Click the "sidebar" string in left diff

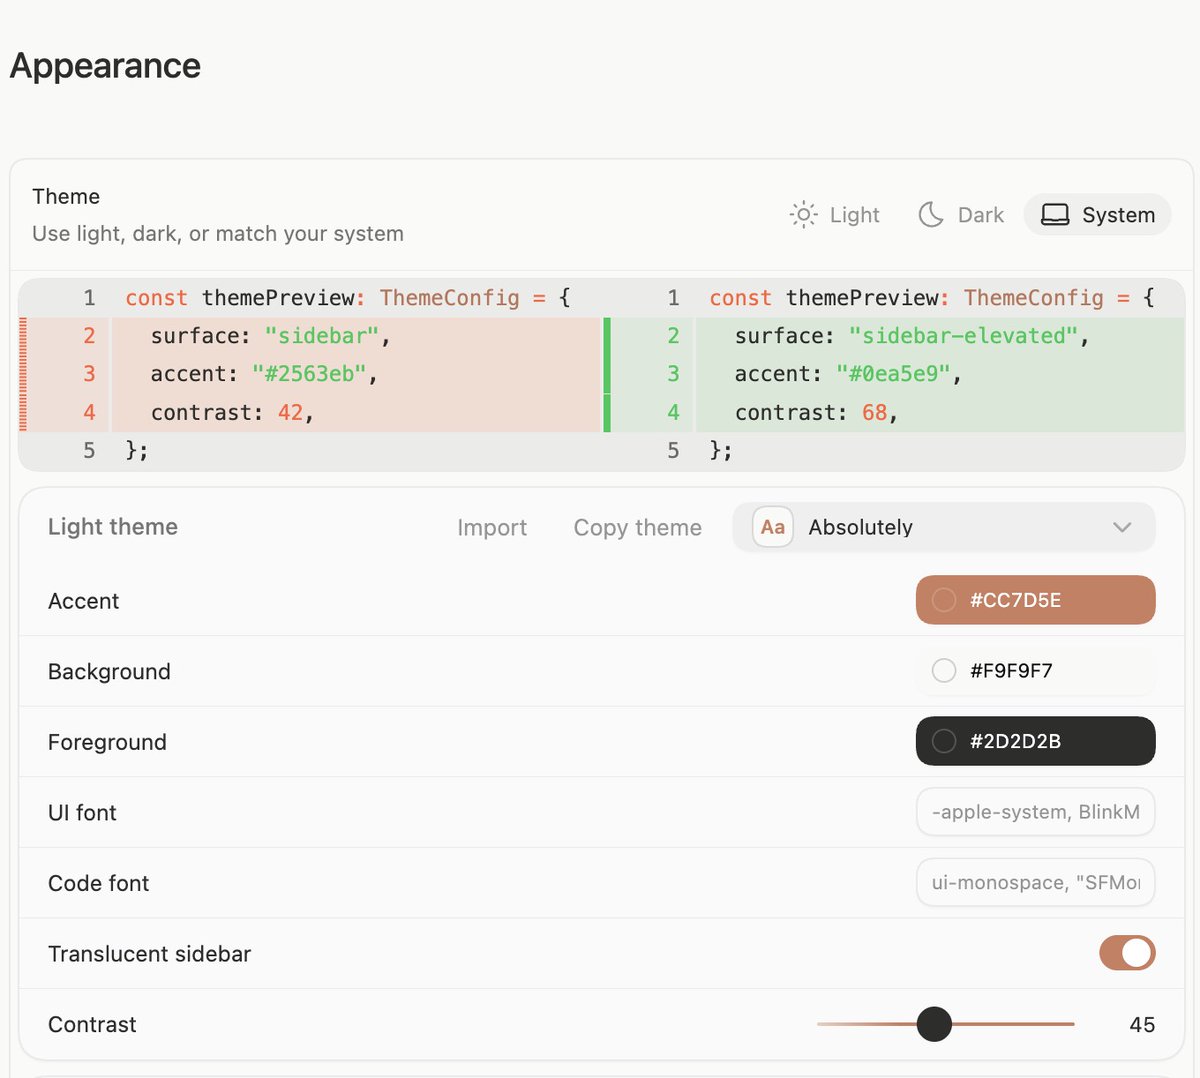pyautogui.click(x=321, y=336)
